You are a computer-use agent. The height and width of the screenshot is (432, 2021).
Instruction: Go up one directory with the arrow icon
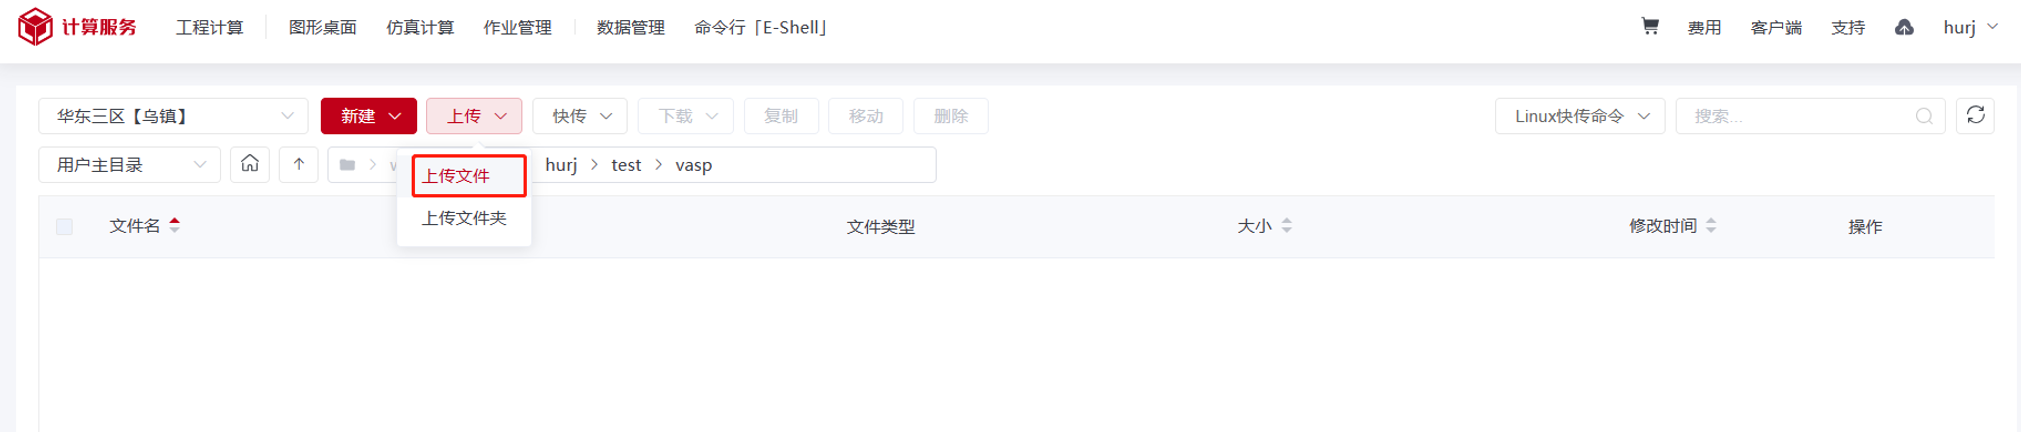pyautogui.click(x=298, y=164)
